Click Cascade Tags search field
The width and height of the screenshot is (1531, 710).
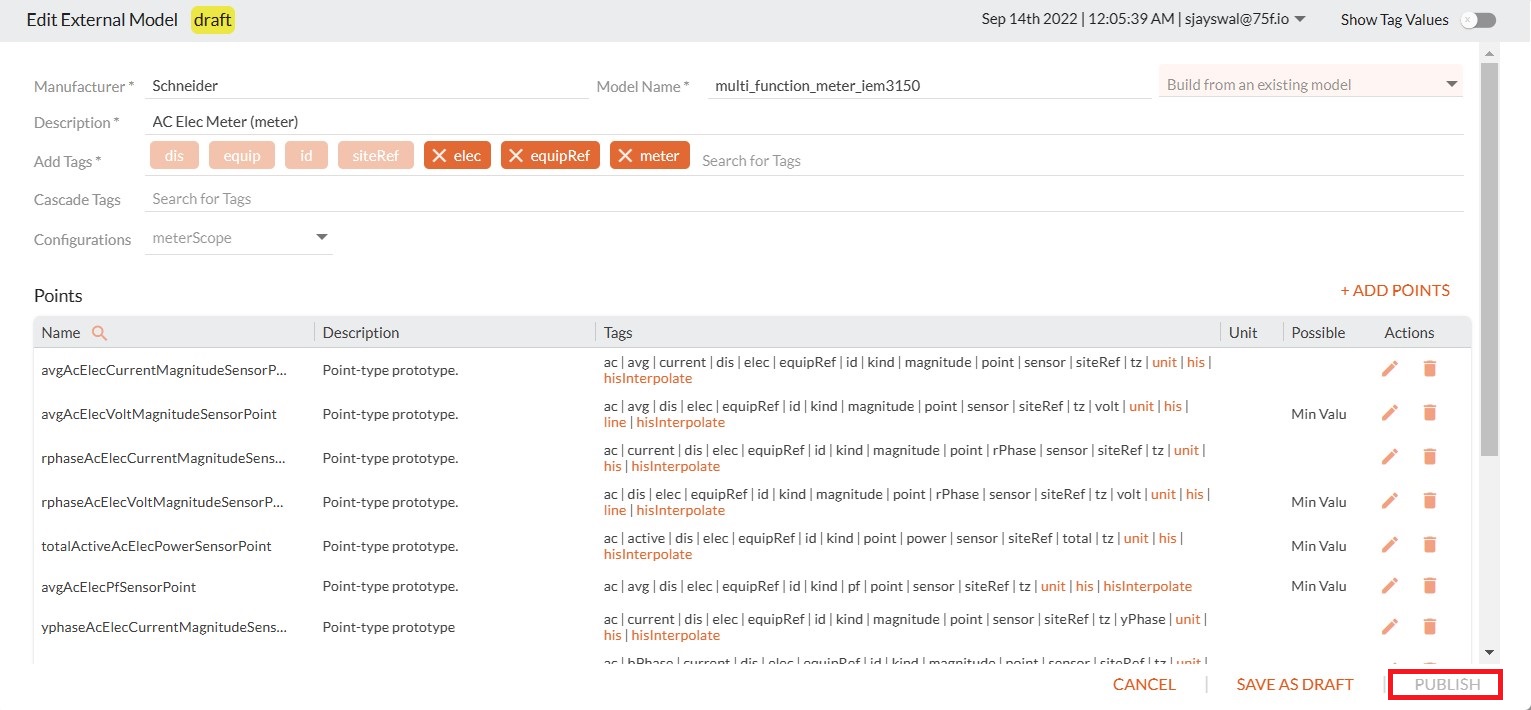coord(805,199)
